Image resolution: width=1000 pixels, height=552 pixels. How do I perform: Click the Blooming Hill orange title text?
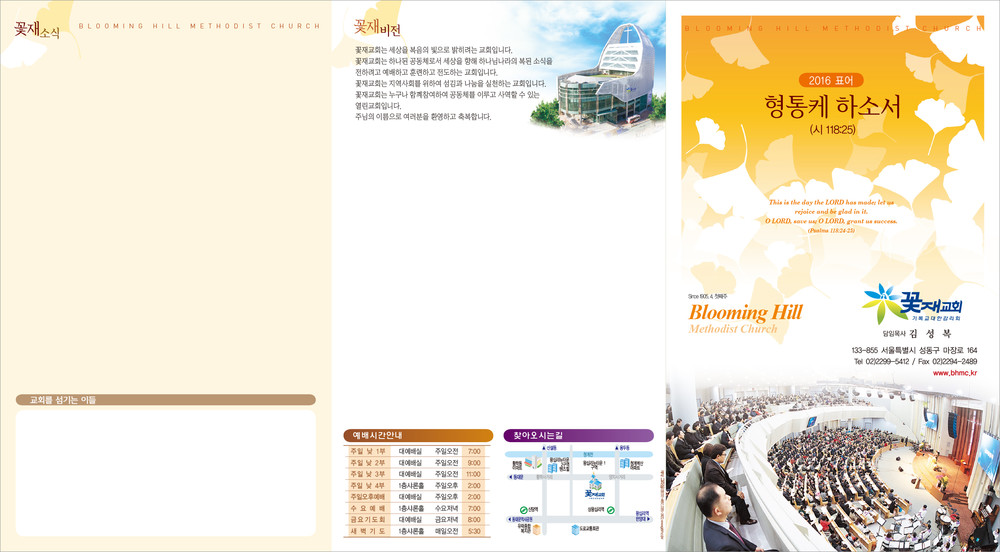[745, 313]
